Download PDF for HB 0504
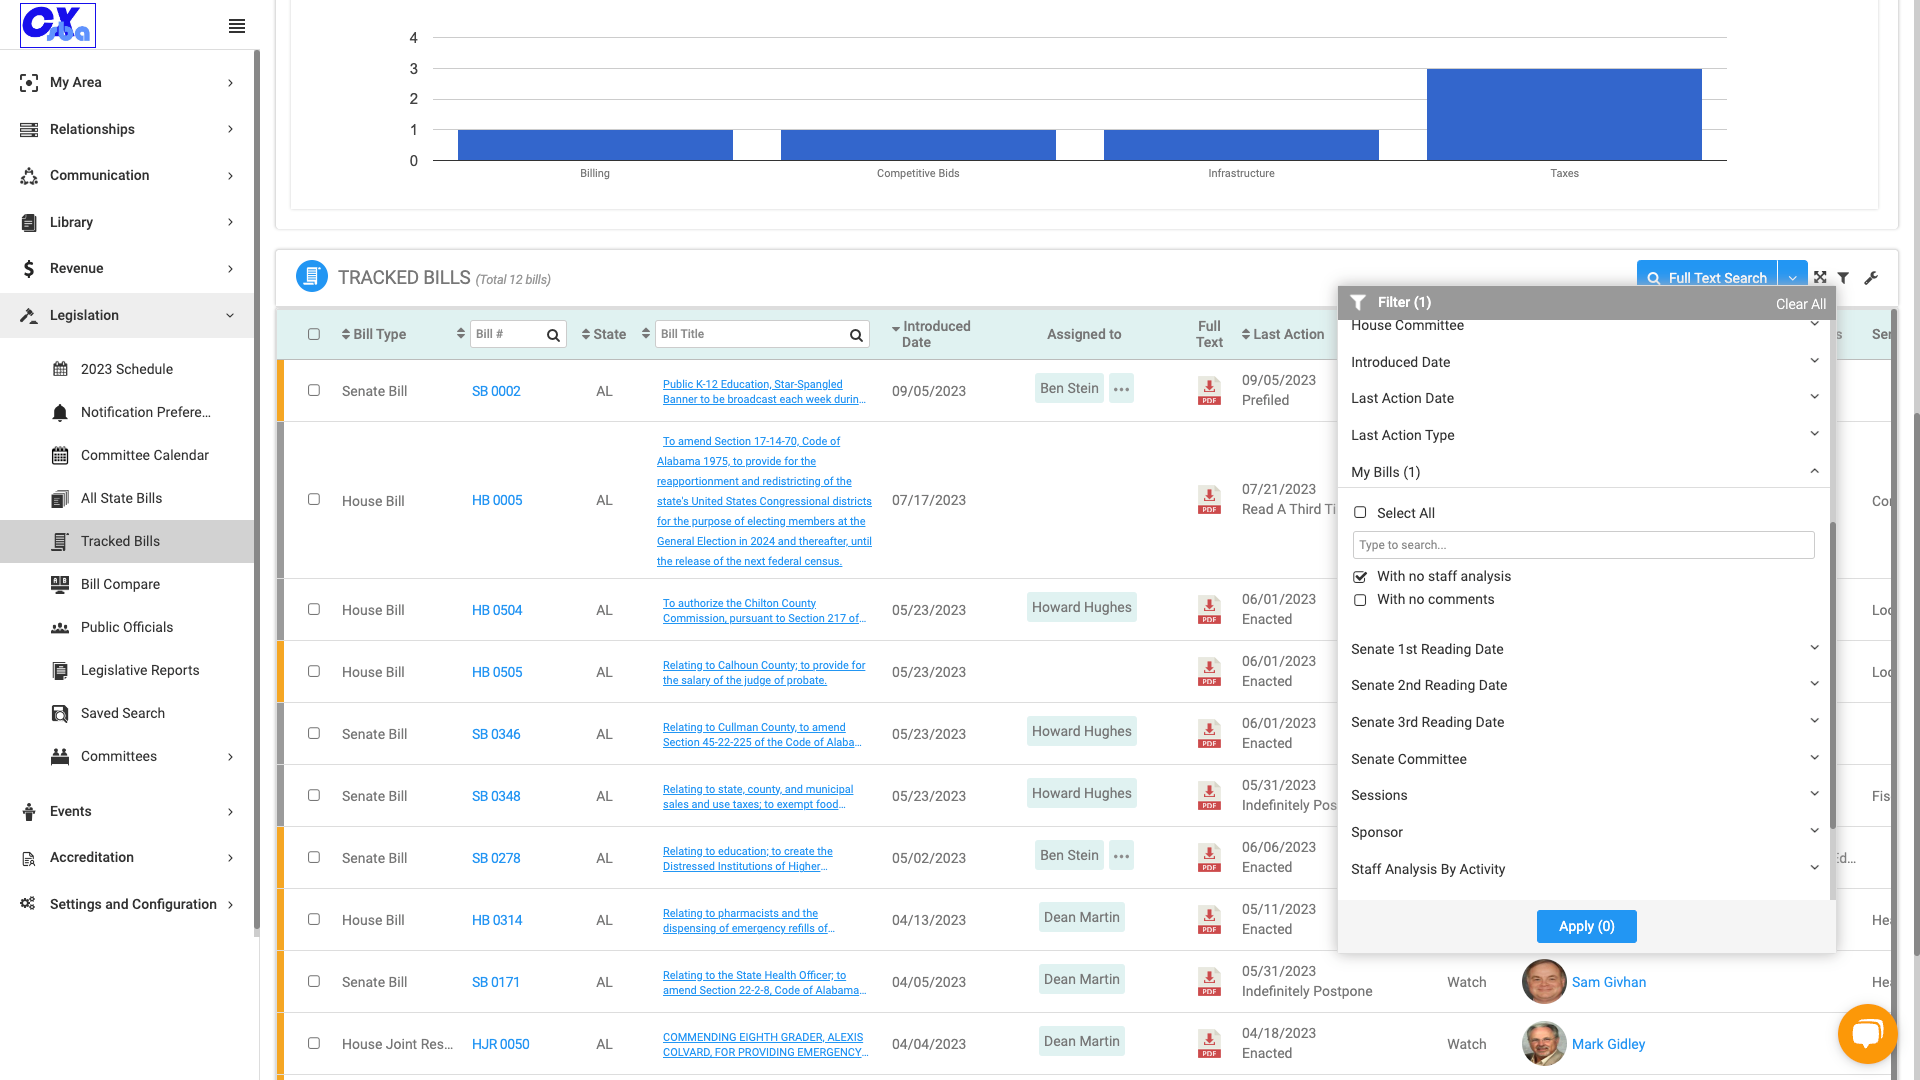The height and width of the screenshot is (1080, 1920). 1209,610
